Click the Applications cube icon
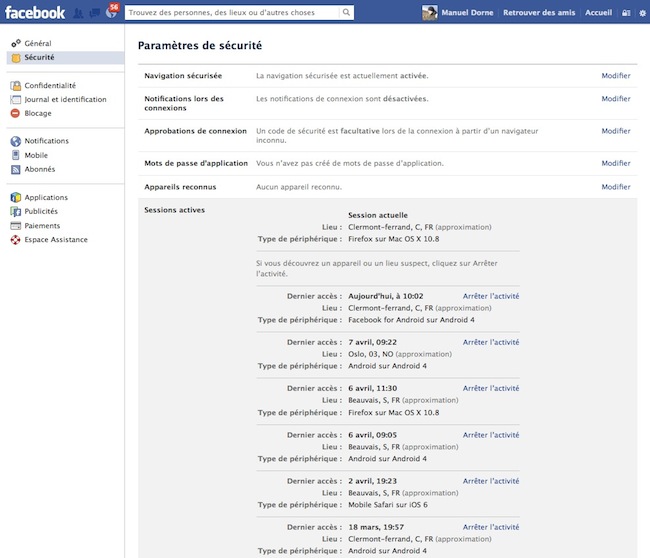 click(x=16, y=197)
